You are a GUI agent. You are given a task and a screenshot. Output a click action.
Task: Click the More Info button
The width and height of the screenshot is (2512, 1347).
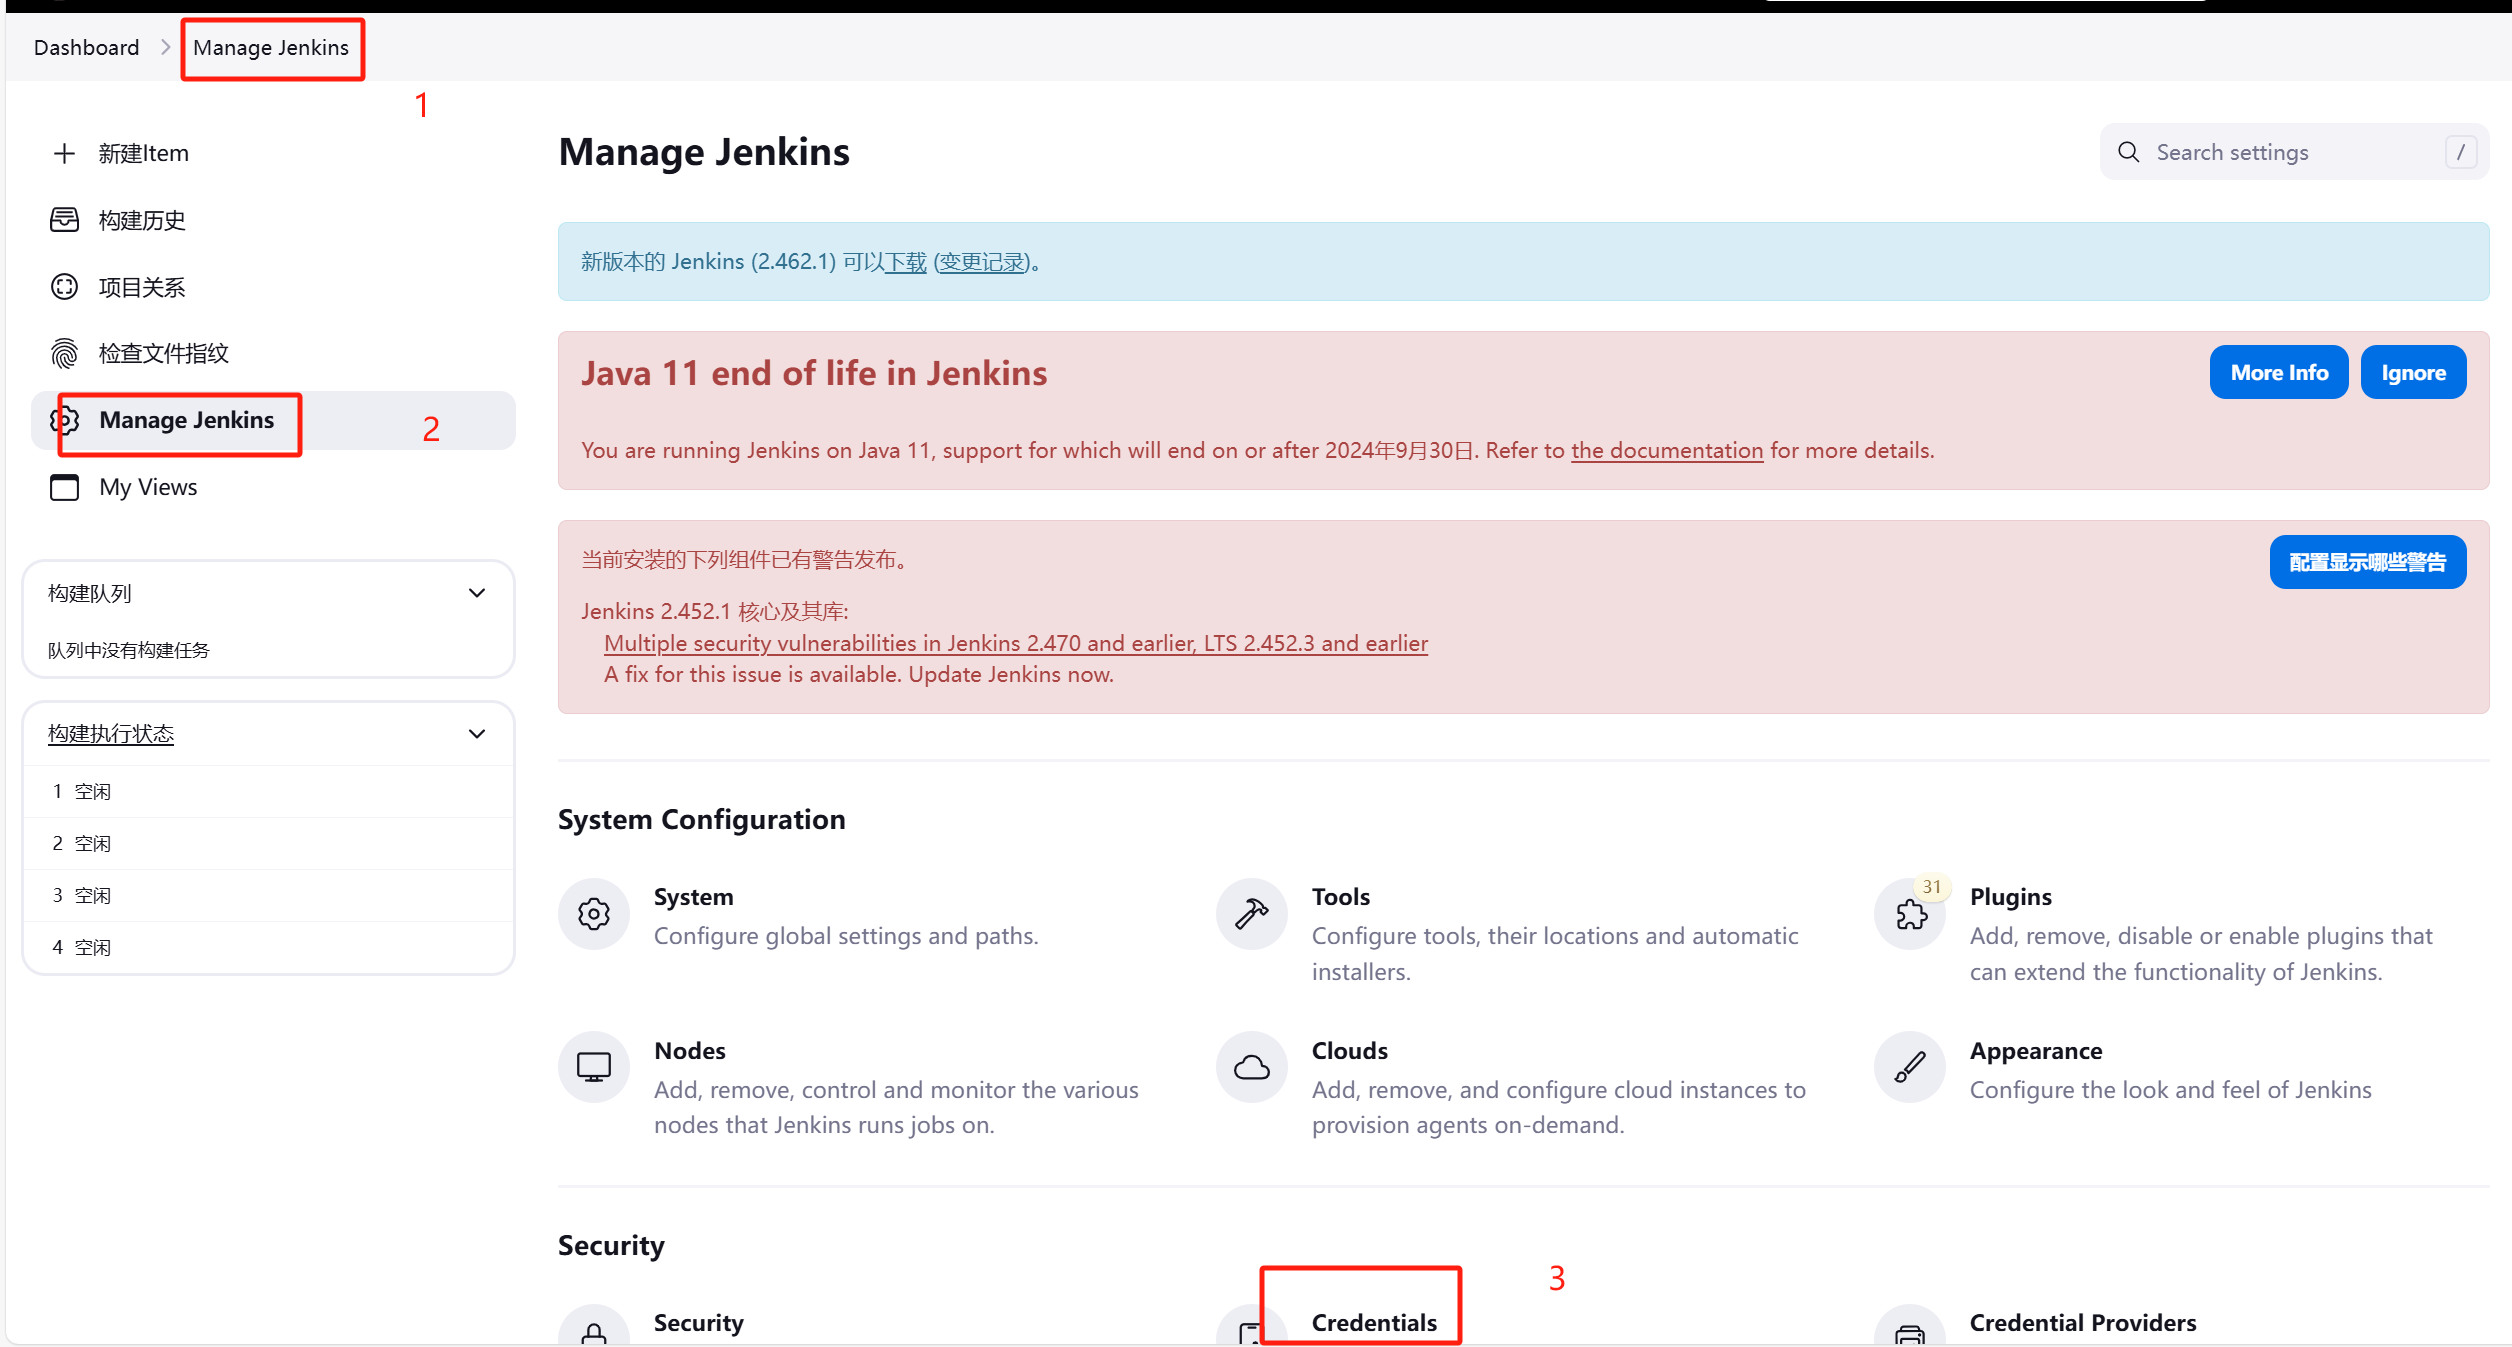coord(2279,372)
